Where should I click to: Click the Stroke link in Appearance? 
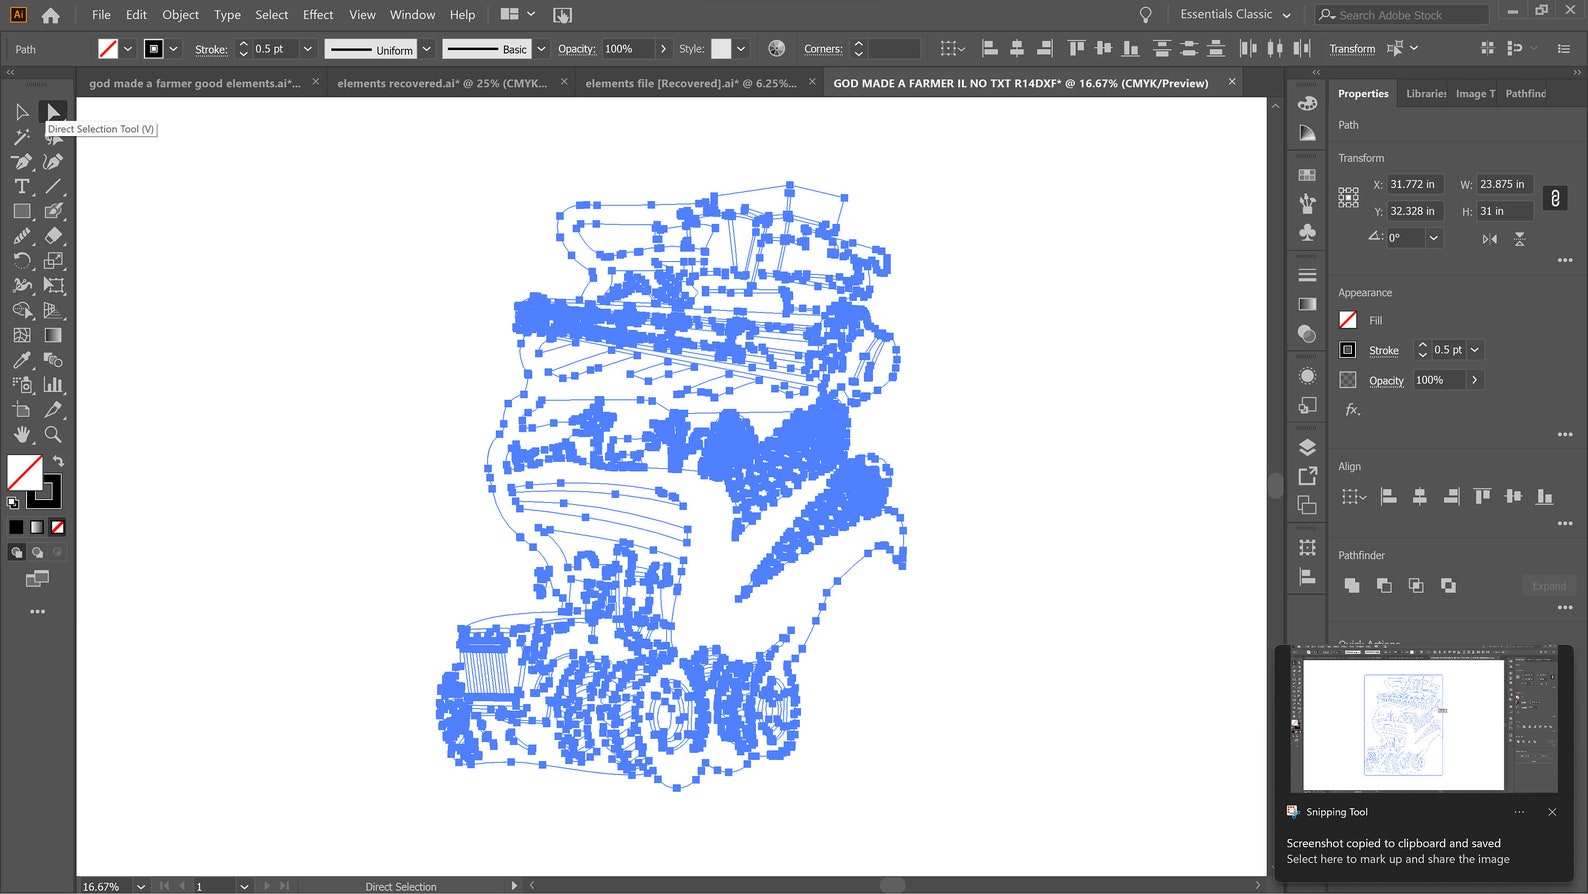click(x=1383, y=350)
